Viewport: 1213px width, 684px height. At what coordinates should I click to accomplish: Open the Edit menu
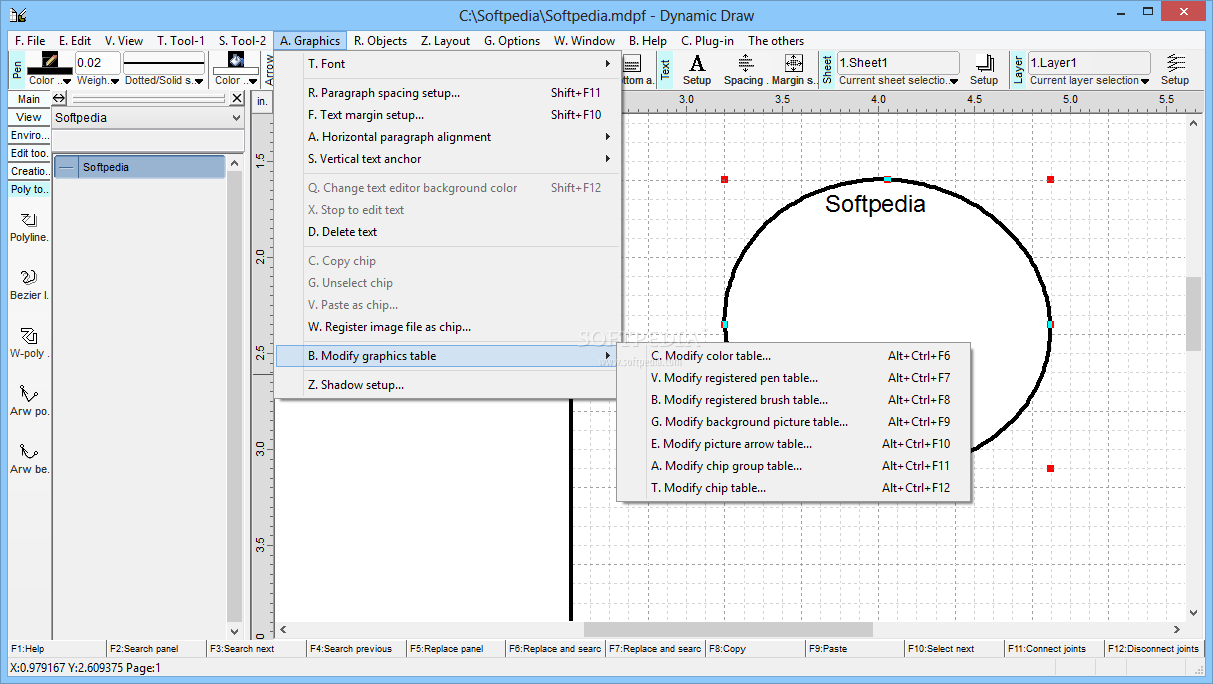pos(75,41)
